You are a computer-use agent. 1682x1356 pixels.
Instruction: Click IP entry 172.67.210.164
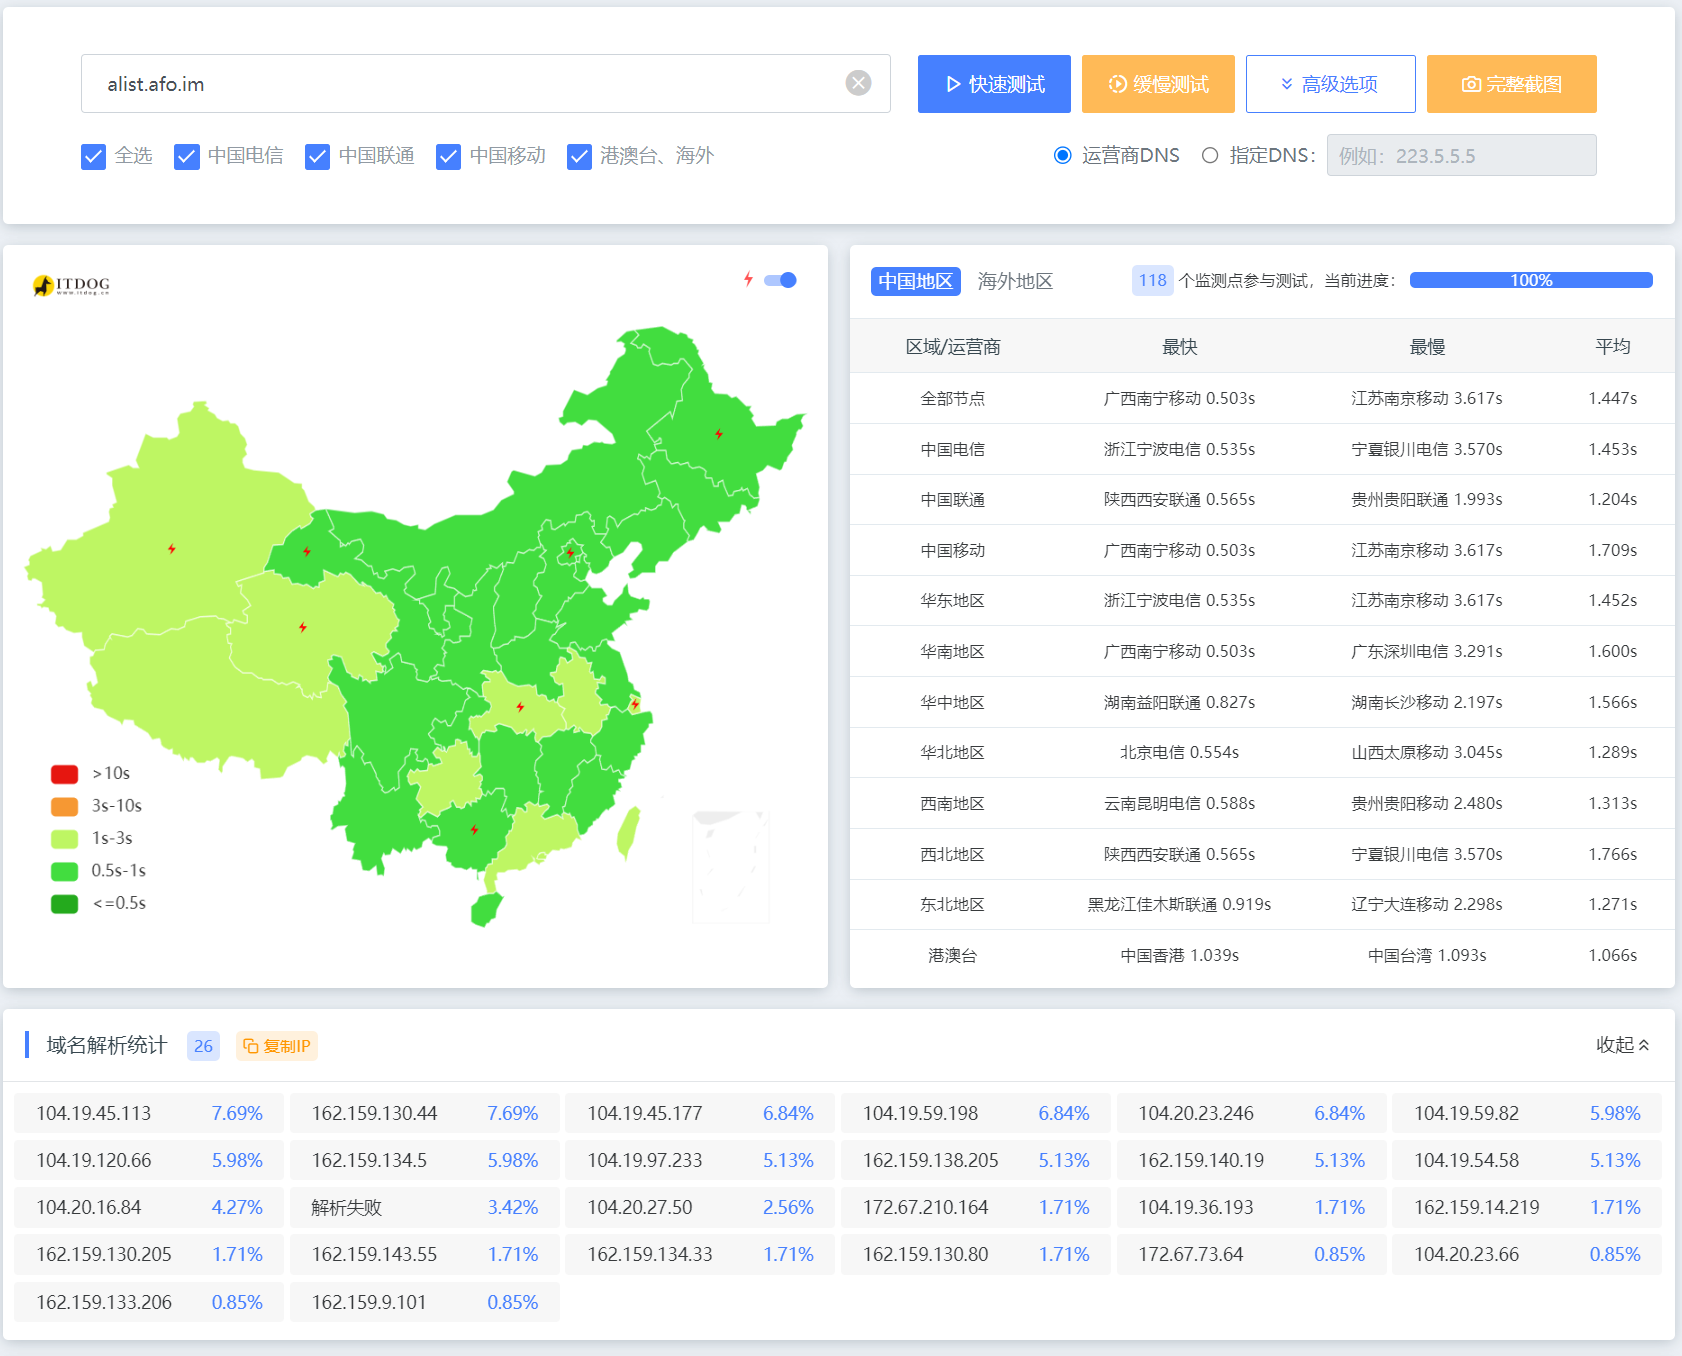click(x=975, y=1207)
